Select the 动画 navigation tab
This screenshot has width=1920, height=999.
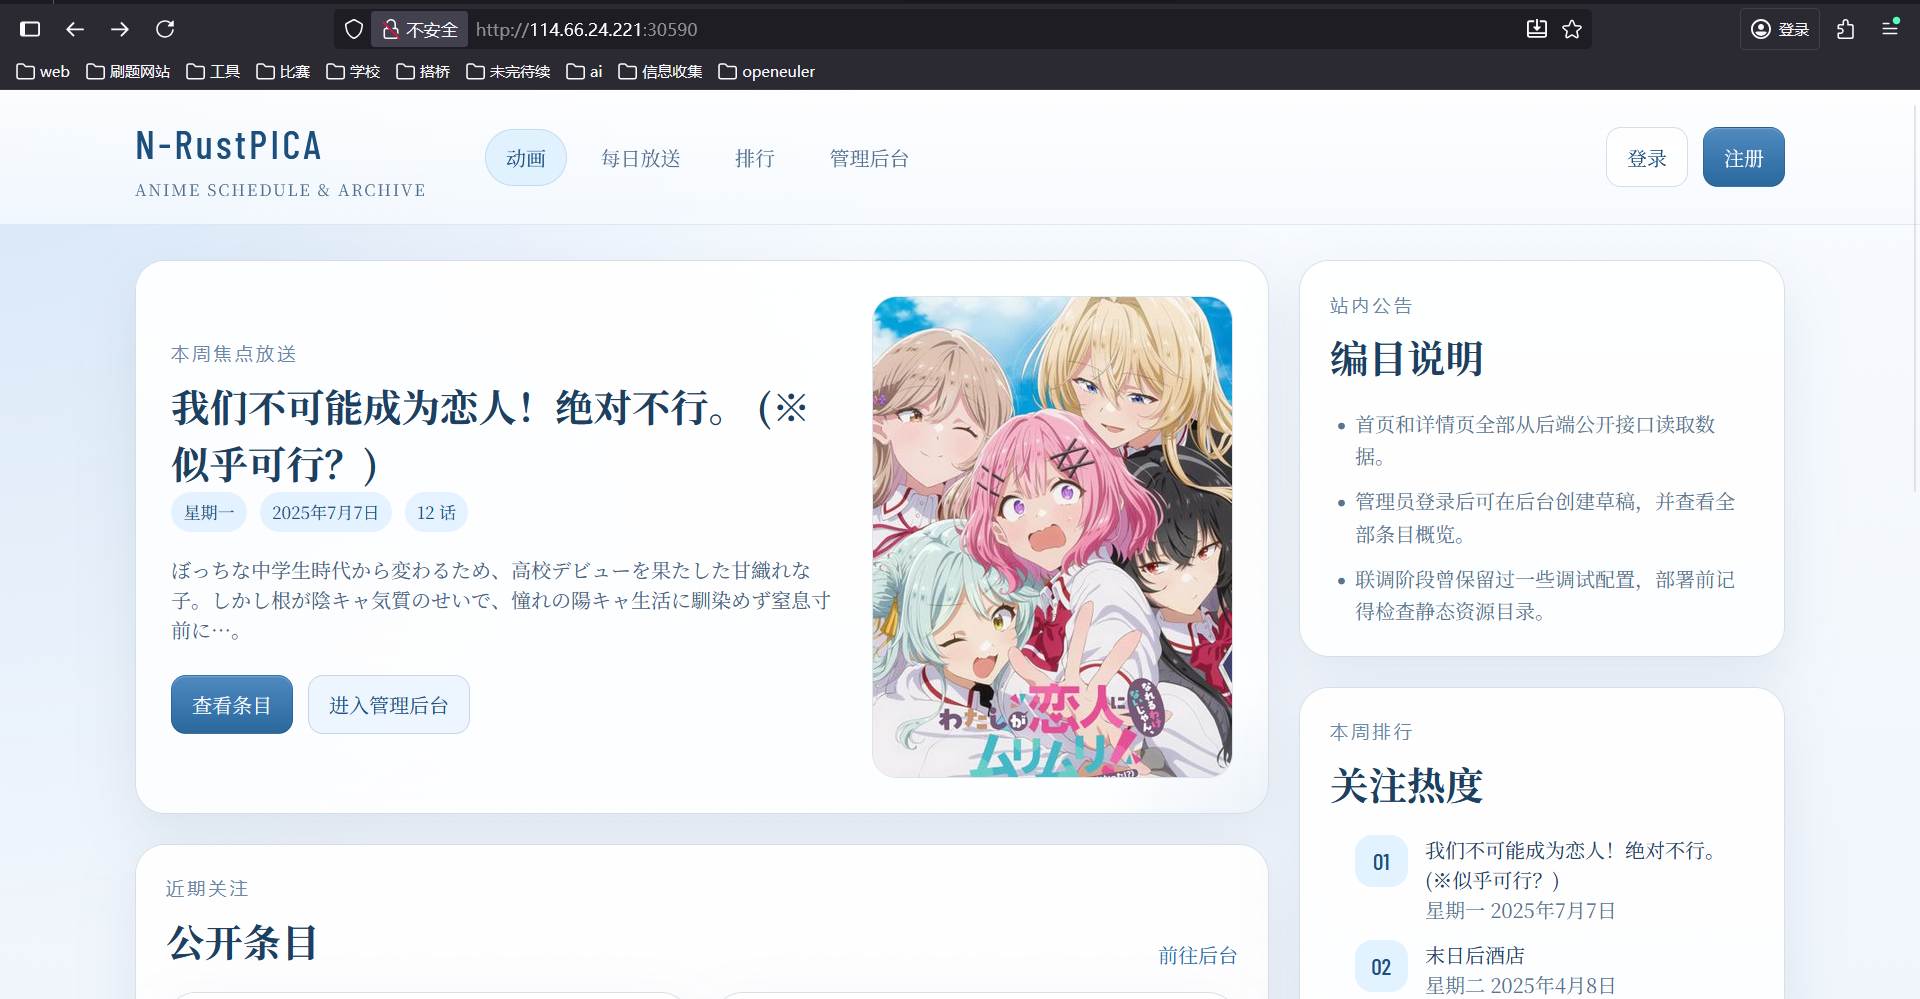(526, 158)
